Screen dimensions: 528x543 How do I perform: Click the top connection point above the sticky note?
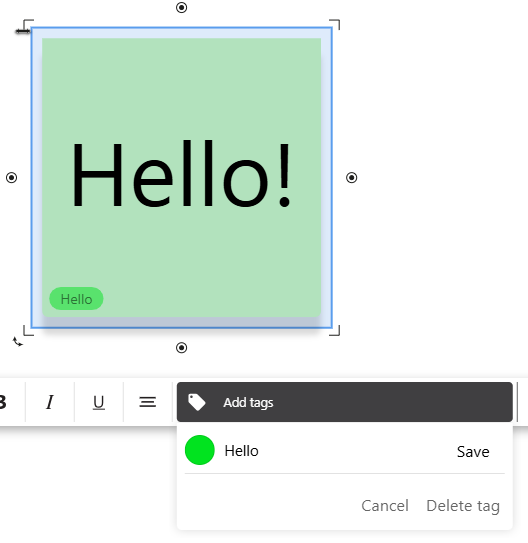pos(181,7)
